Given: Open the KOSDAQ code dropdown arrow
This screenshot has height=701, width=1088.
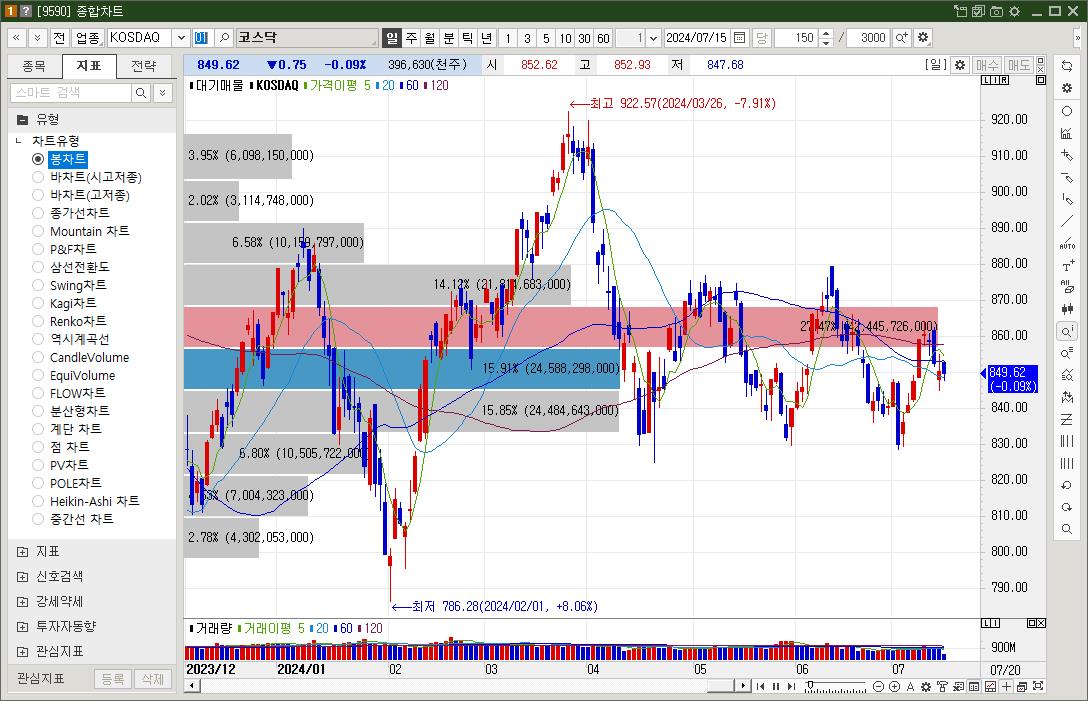Looking at the screenshot, I should 181,37.
